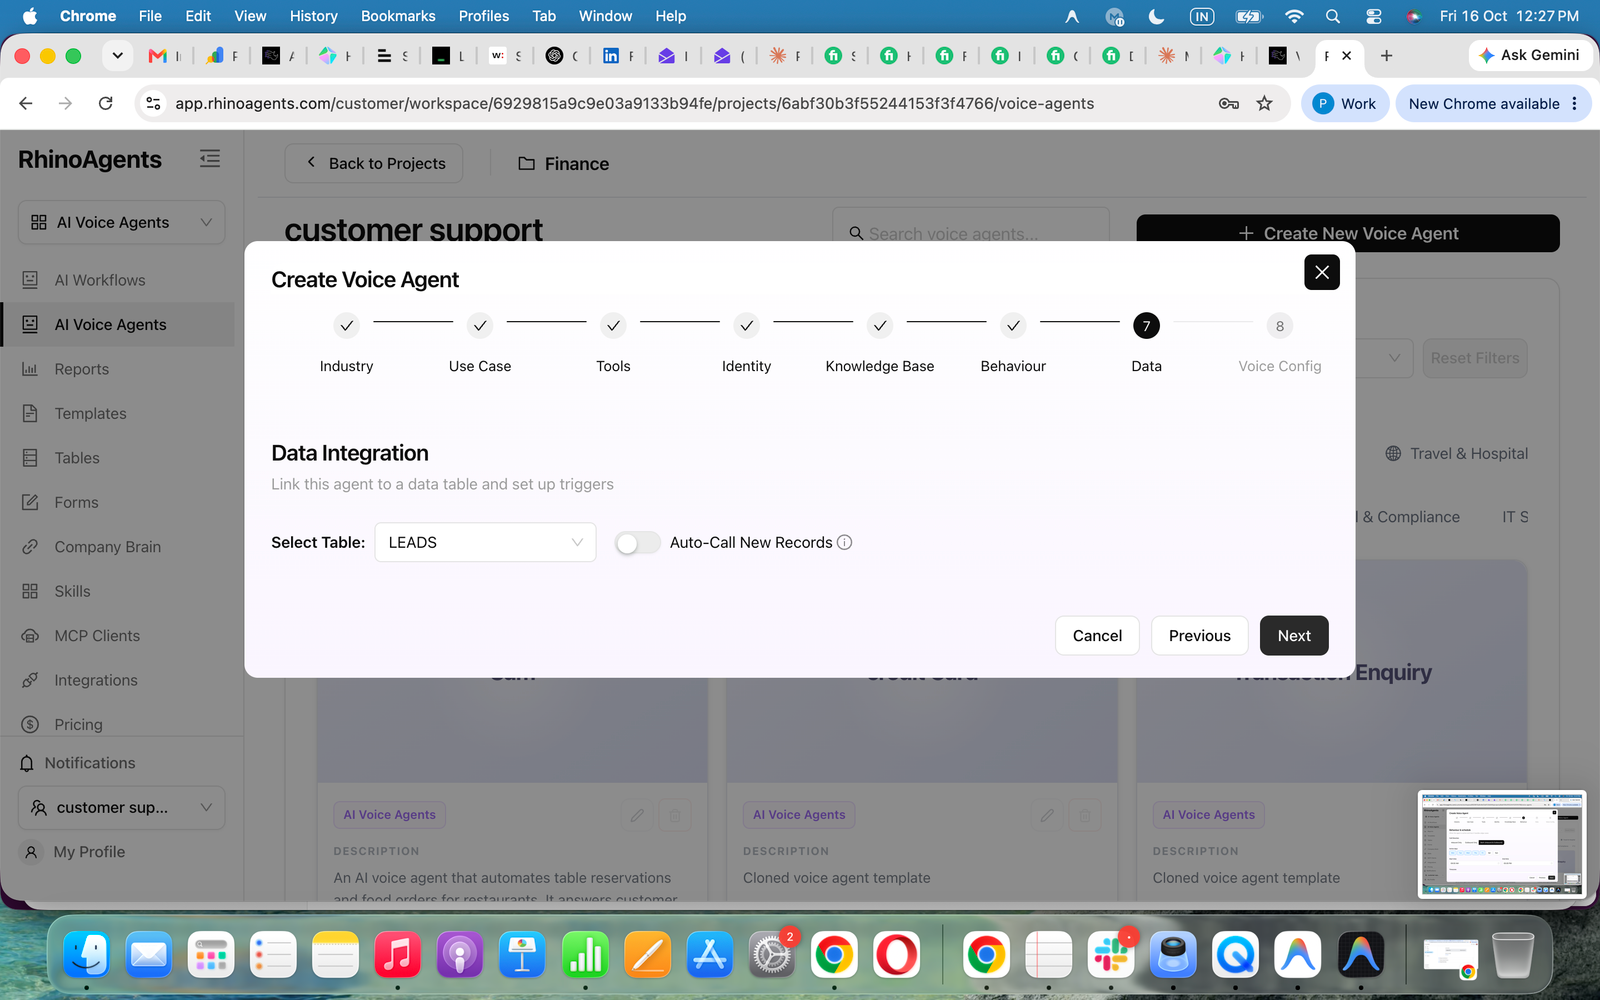
Task: Expand the customer sup... workspace dropdown
Action: pyautogui.click(x=121, y=807)
